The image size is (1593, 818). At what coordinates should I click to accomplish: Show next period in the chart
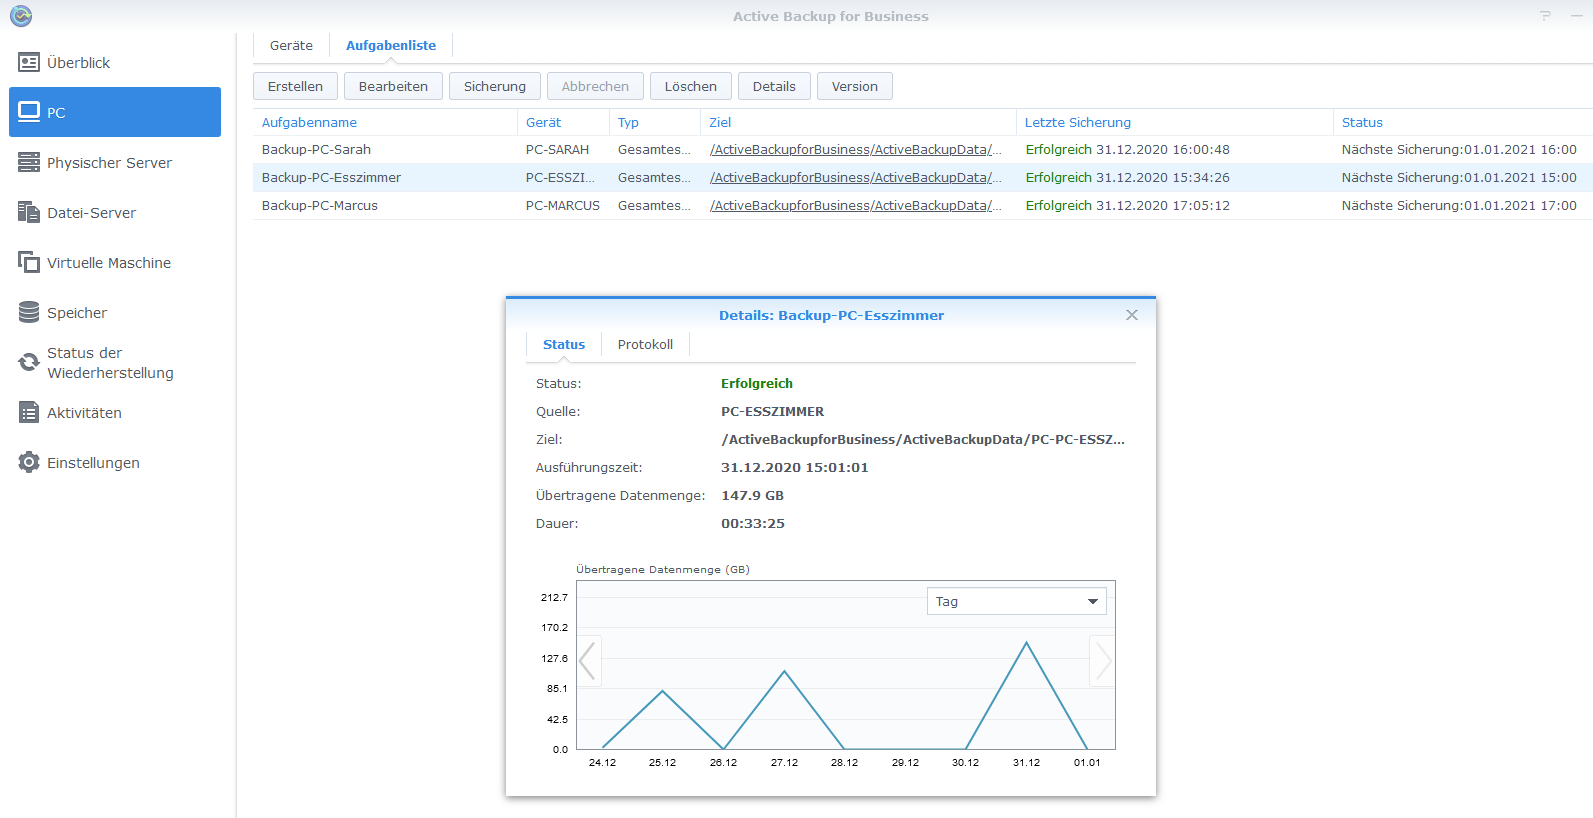1102,661
